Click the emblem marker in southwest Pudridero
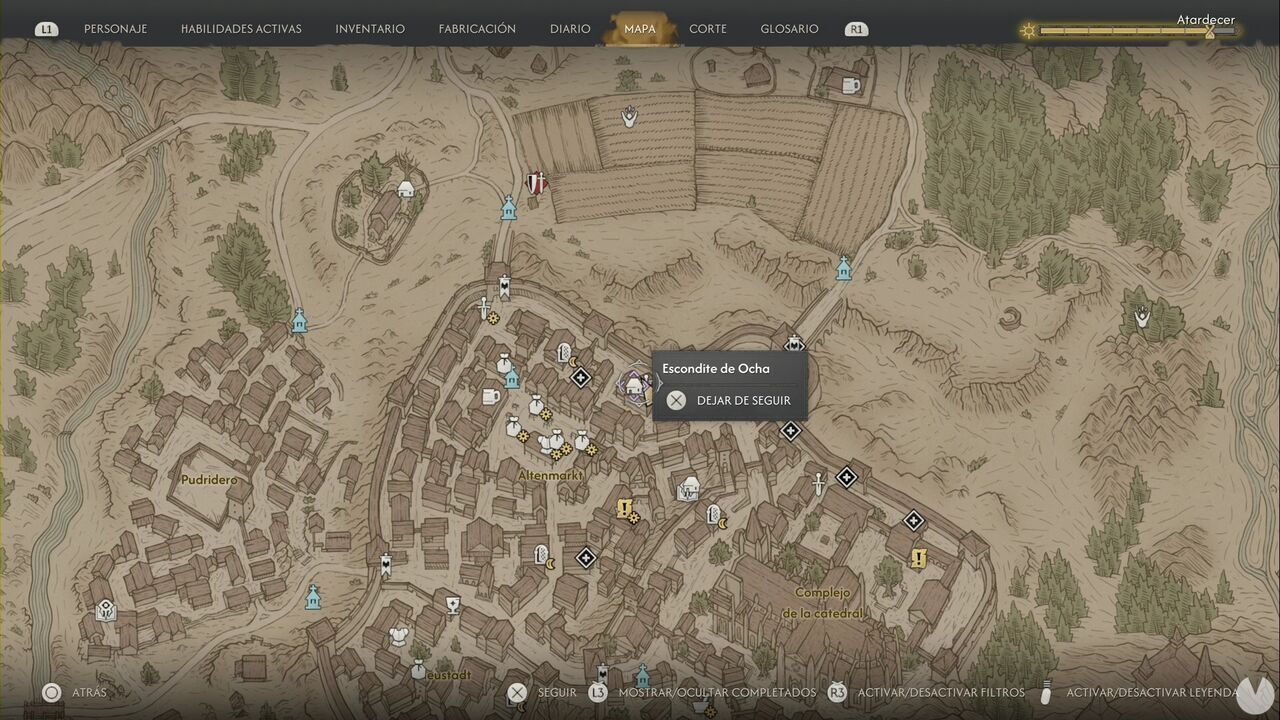1280x720 pixels. [106, 609]
